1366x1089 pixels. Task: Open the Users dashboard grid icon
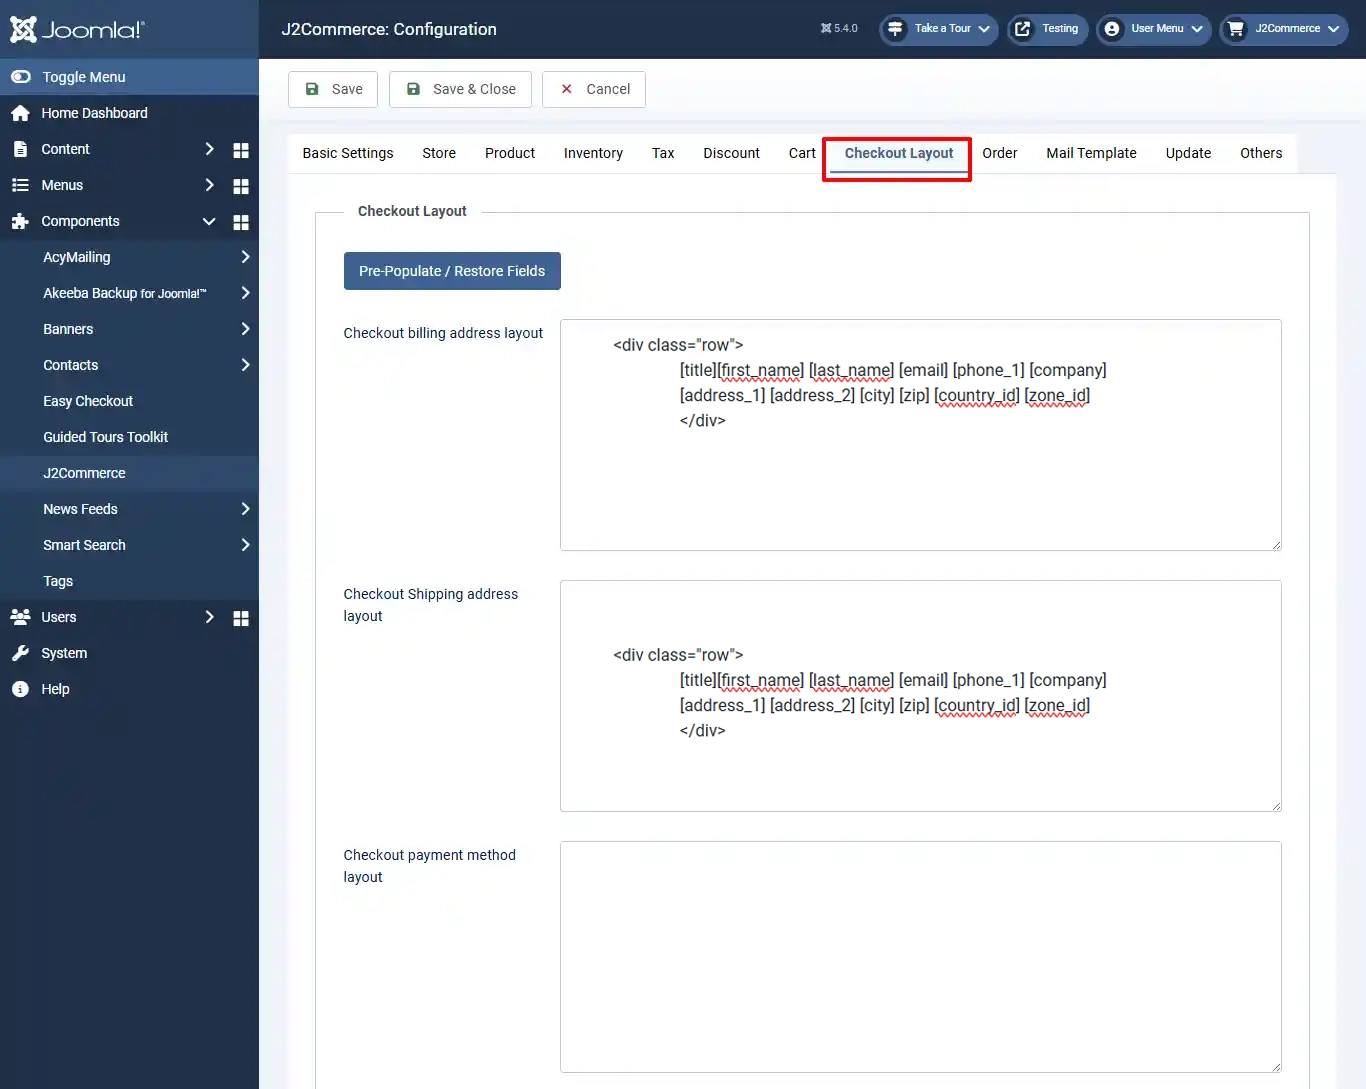241,618
